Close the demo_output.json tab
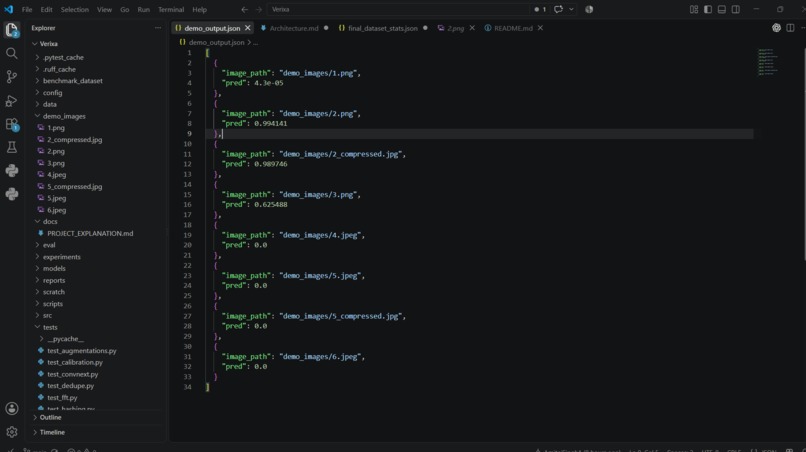This screenshot has width=806, height=452. (x=248, y=28)
